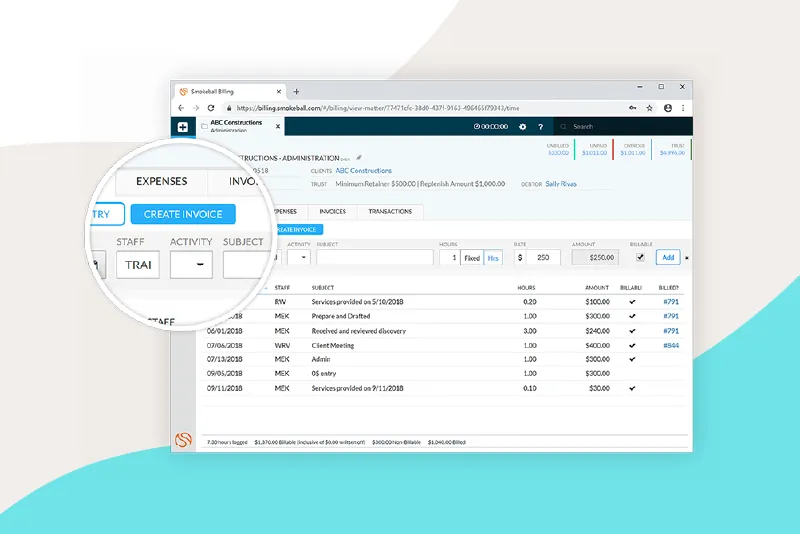Click the Amount field showing $250.00
This screenshot has height=534, width=800.
(x=595, y=258)
